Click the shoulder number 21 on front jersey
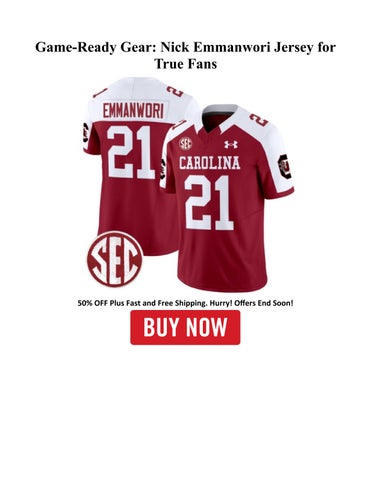 pyautogui.click(x=259, y=120)
